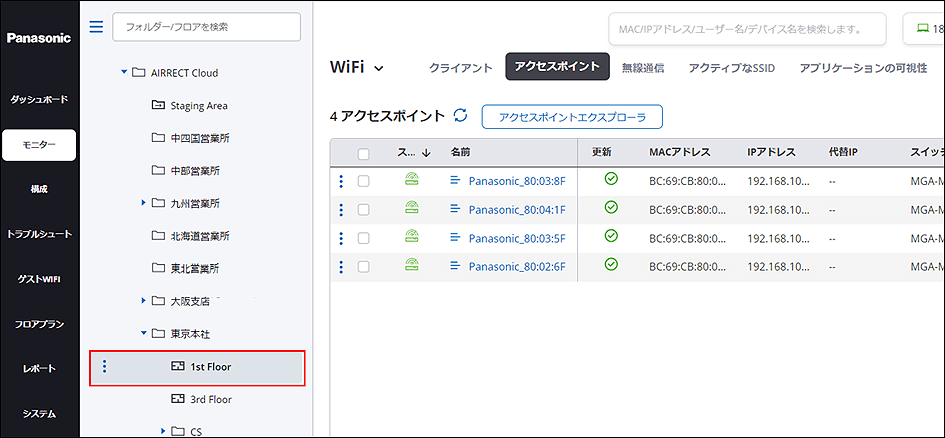Open ダッシュボード in left navigation
945x438 pixels.
(x=39, y=99)
